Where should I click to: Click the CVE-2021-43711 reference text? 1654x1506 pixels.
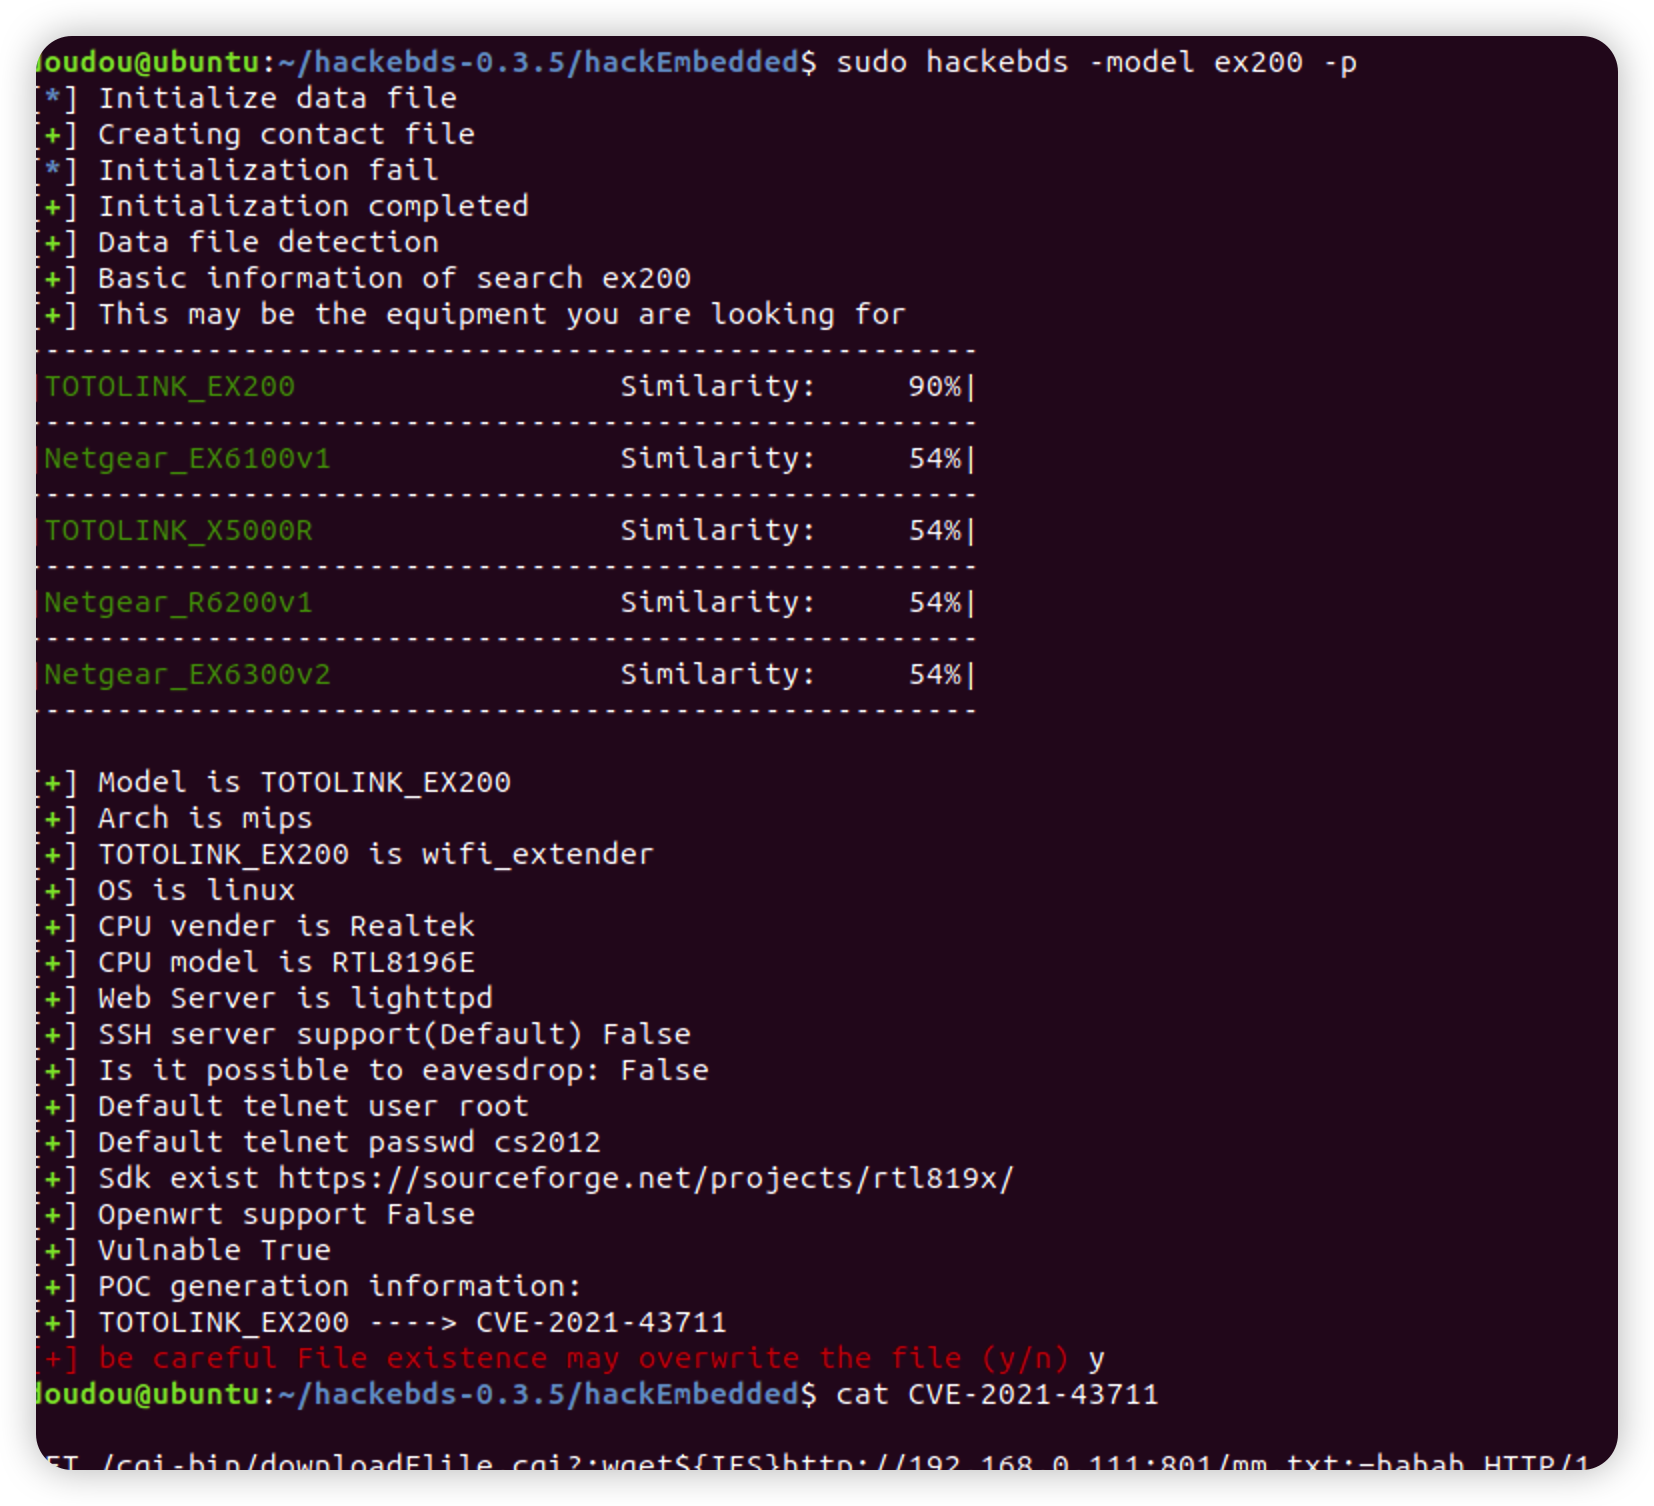point(602,1321)
